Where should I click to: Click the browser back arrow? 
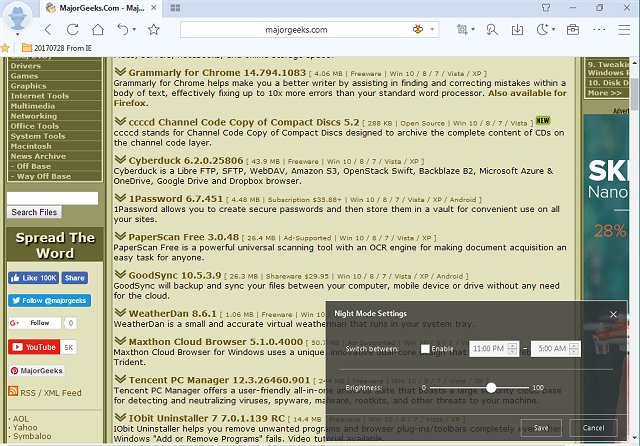(47, 30)
